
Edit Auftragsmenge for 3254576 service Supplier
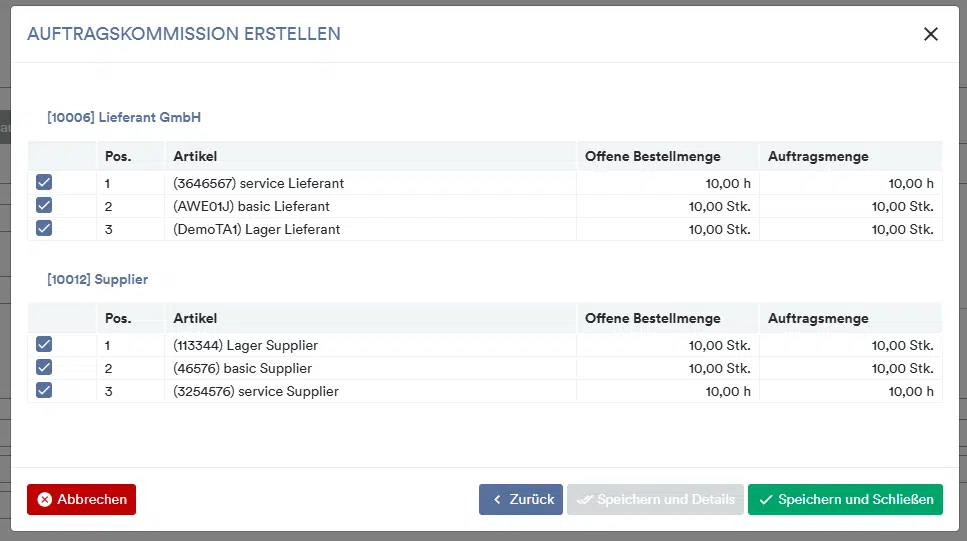pyautogui.click(x=850, y=391)
